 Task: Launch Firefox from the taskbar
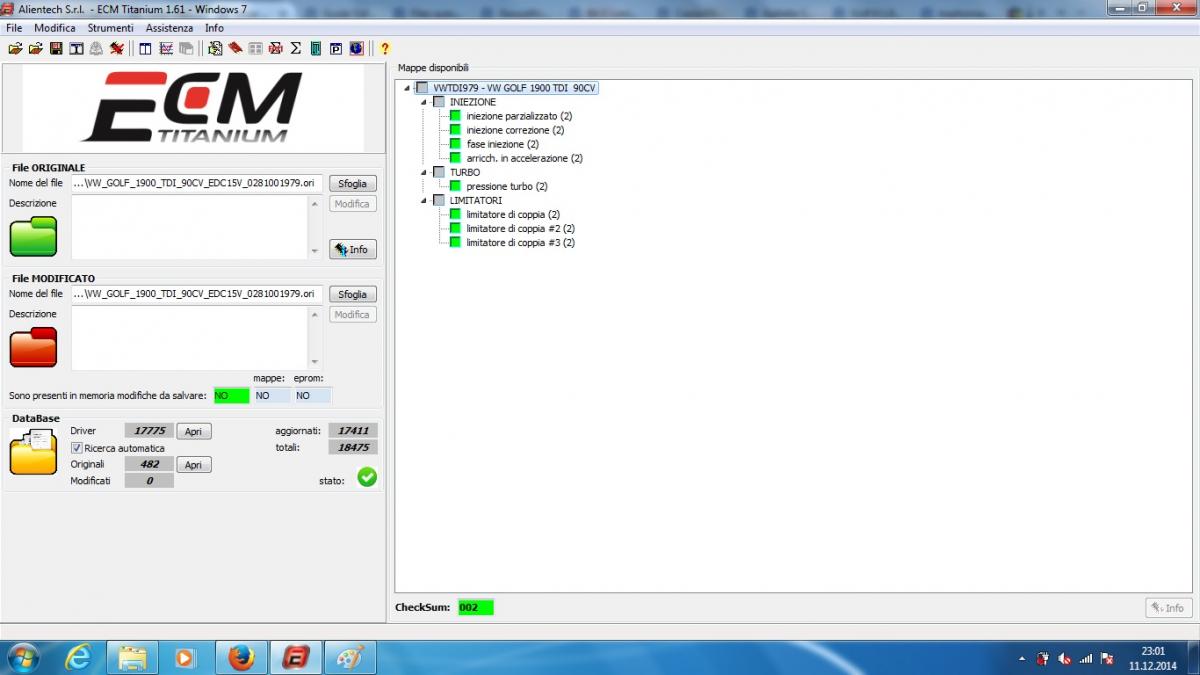coord(241,657)
